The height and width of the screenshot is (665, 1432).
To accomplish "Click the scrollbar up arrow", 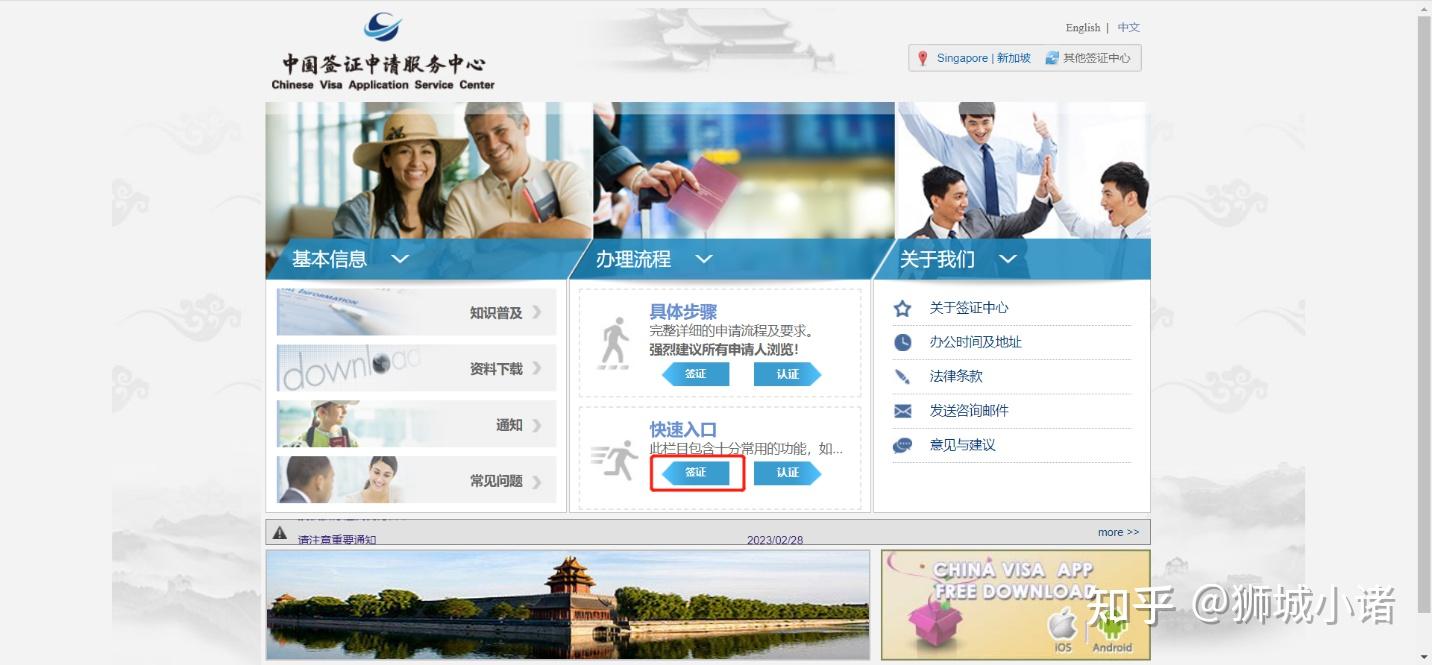I will click(1425, 7).
